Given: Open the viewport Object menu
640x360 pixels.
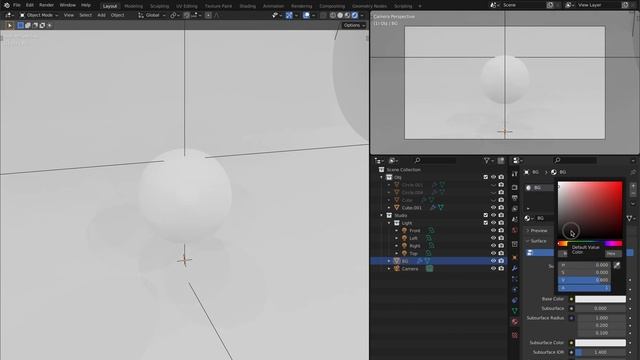Looking at the screenshot, I should click(x=117, y=15).
